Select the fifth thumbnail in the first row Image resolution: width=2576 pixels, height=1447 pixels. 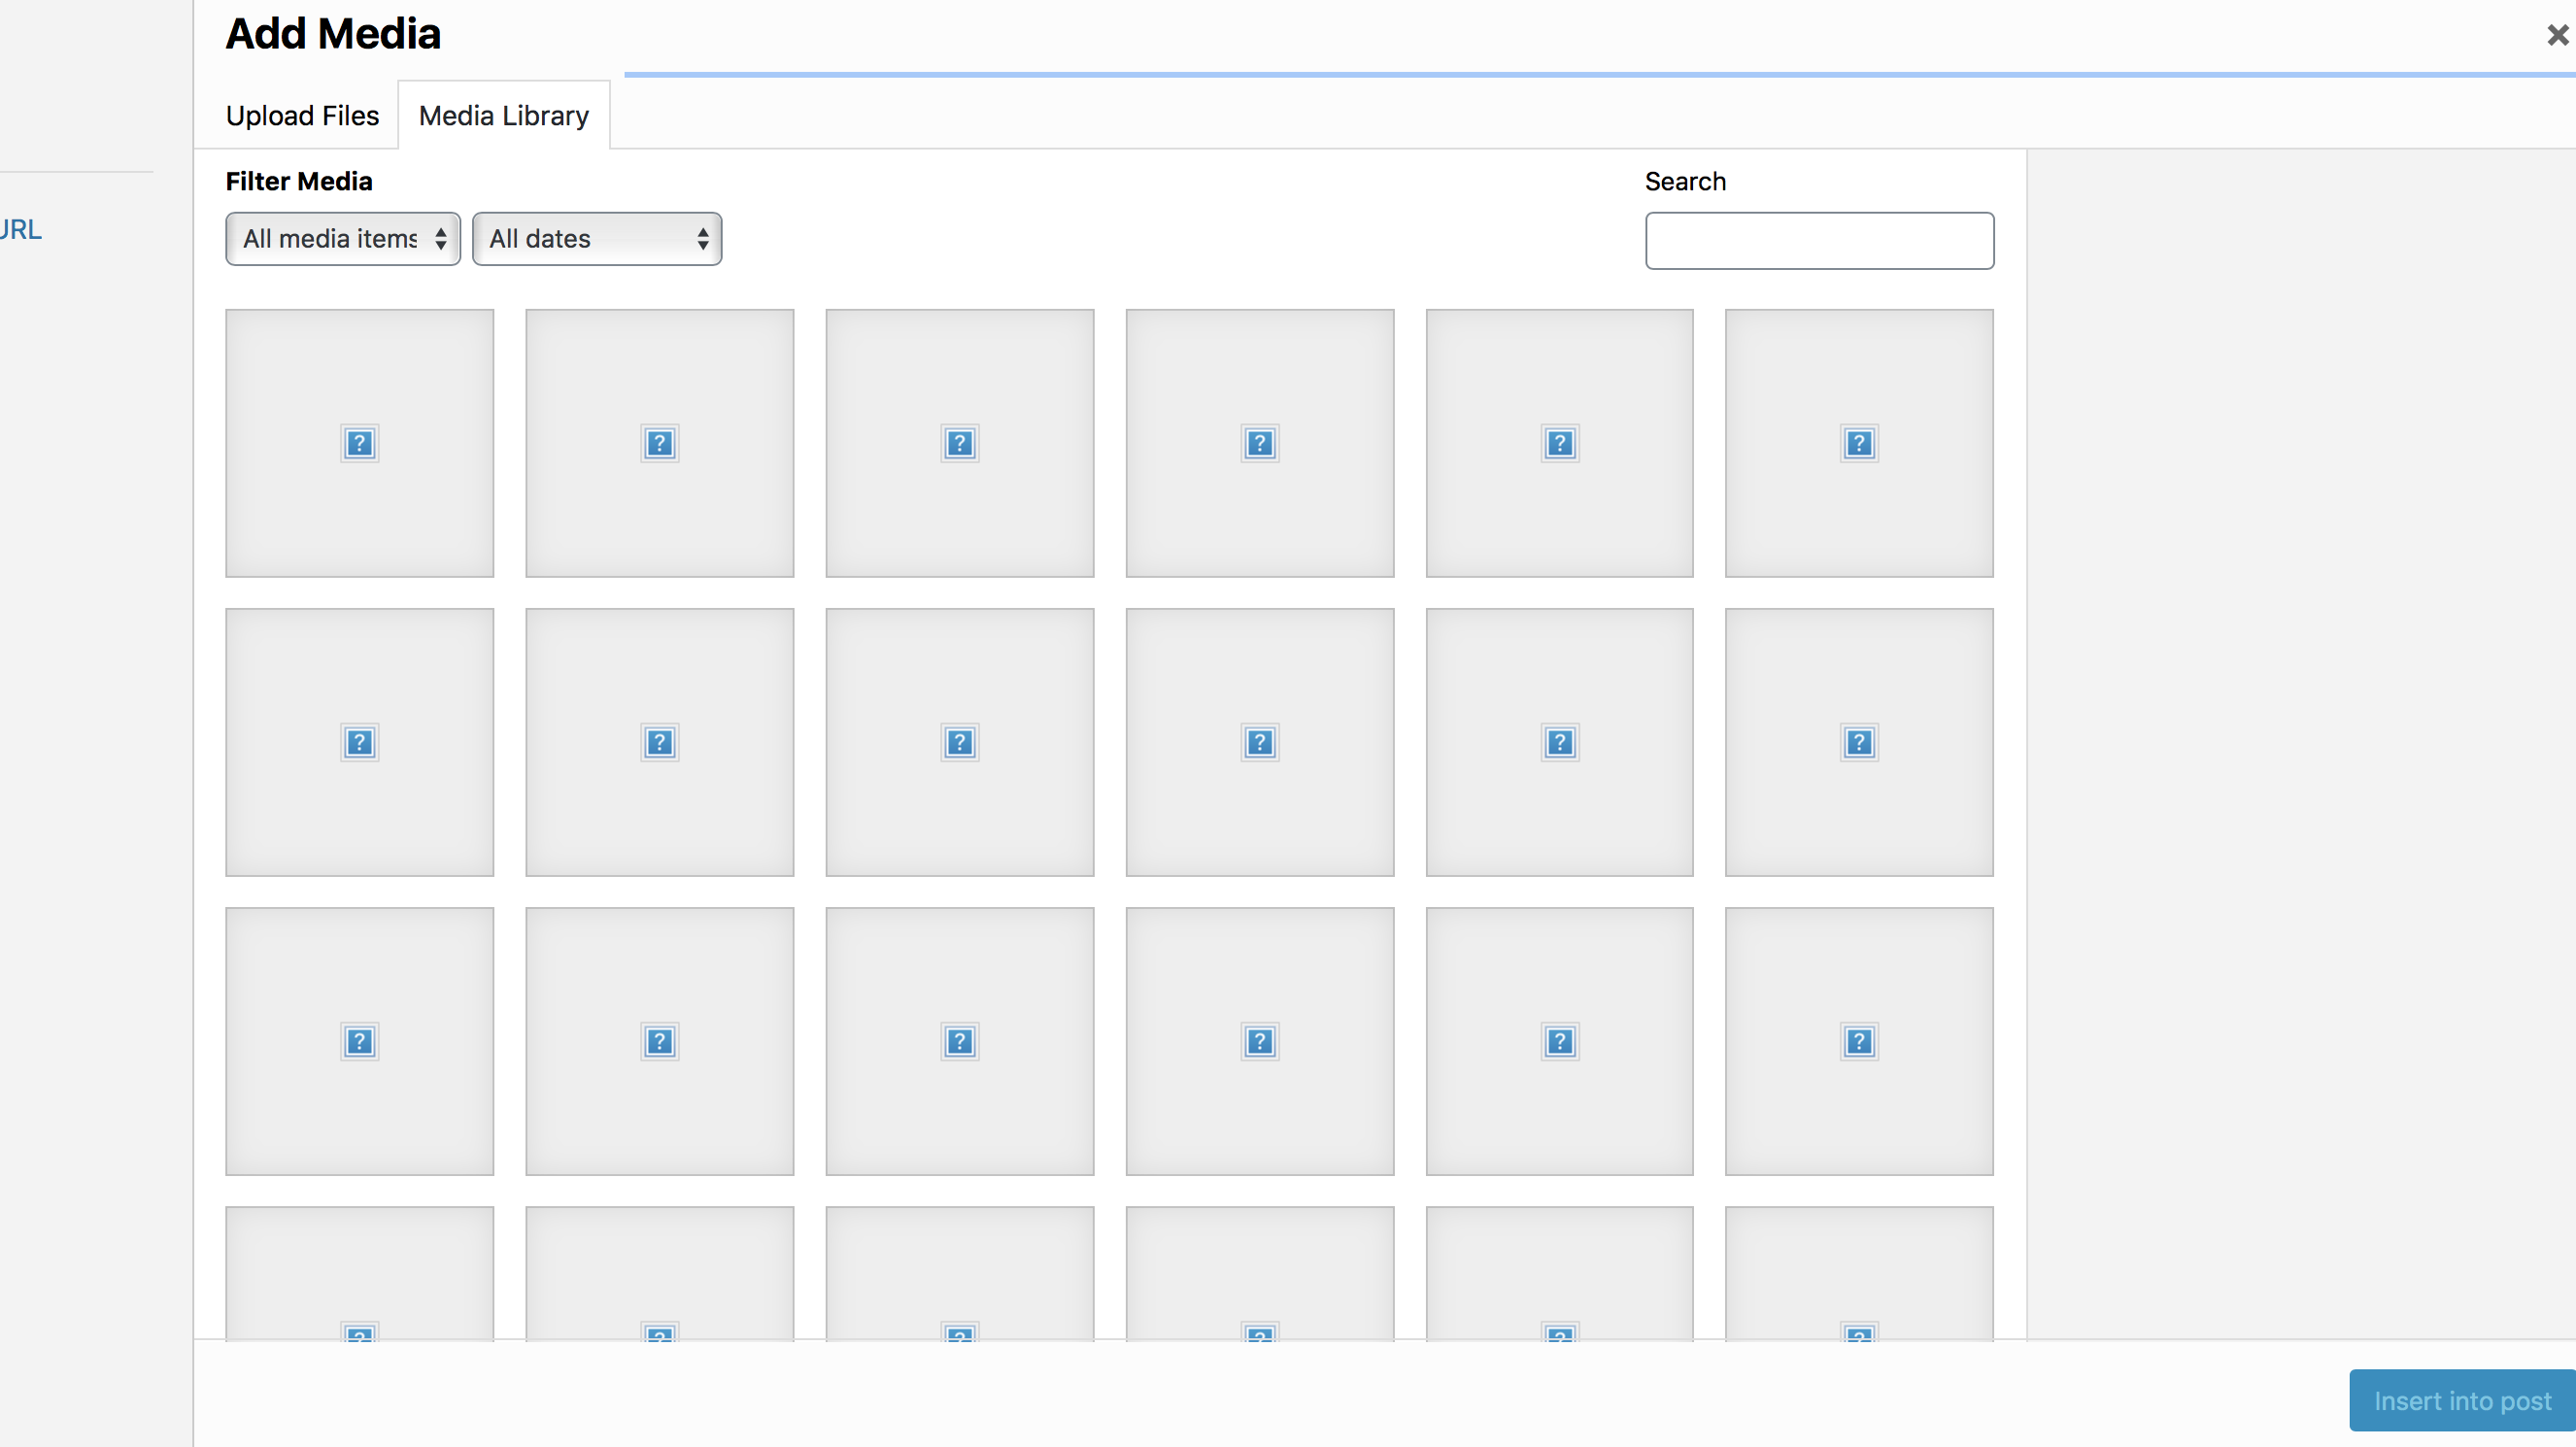(1560, 443)
